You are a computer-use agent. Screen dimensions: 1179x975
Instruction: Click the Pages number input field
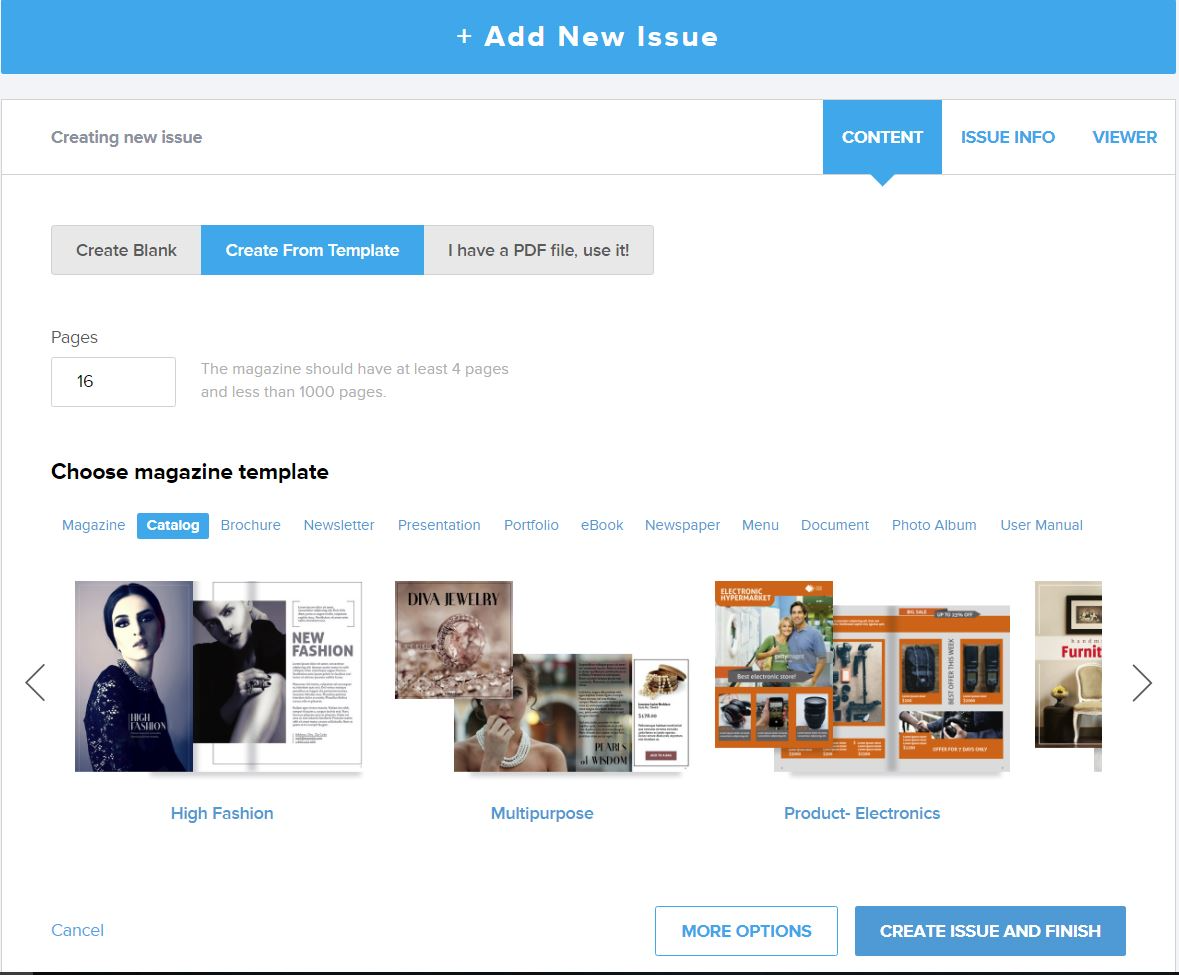(114, 382)
